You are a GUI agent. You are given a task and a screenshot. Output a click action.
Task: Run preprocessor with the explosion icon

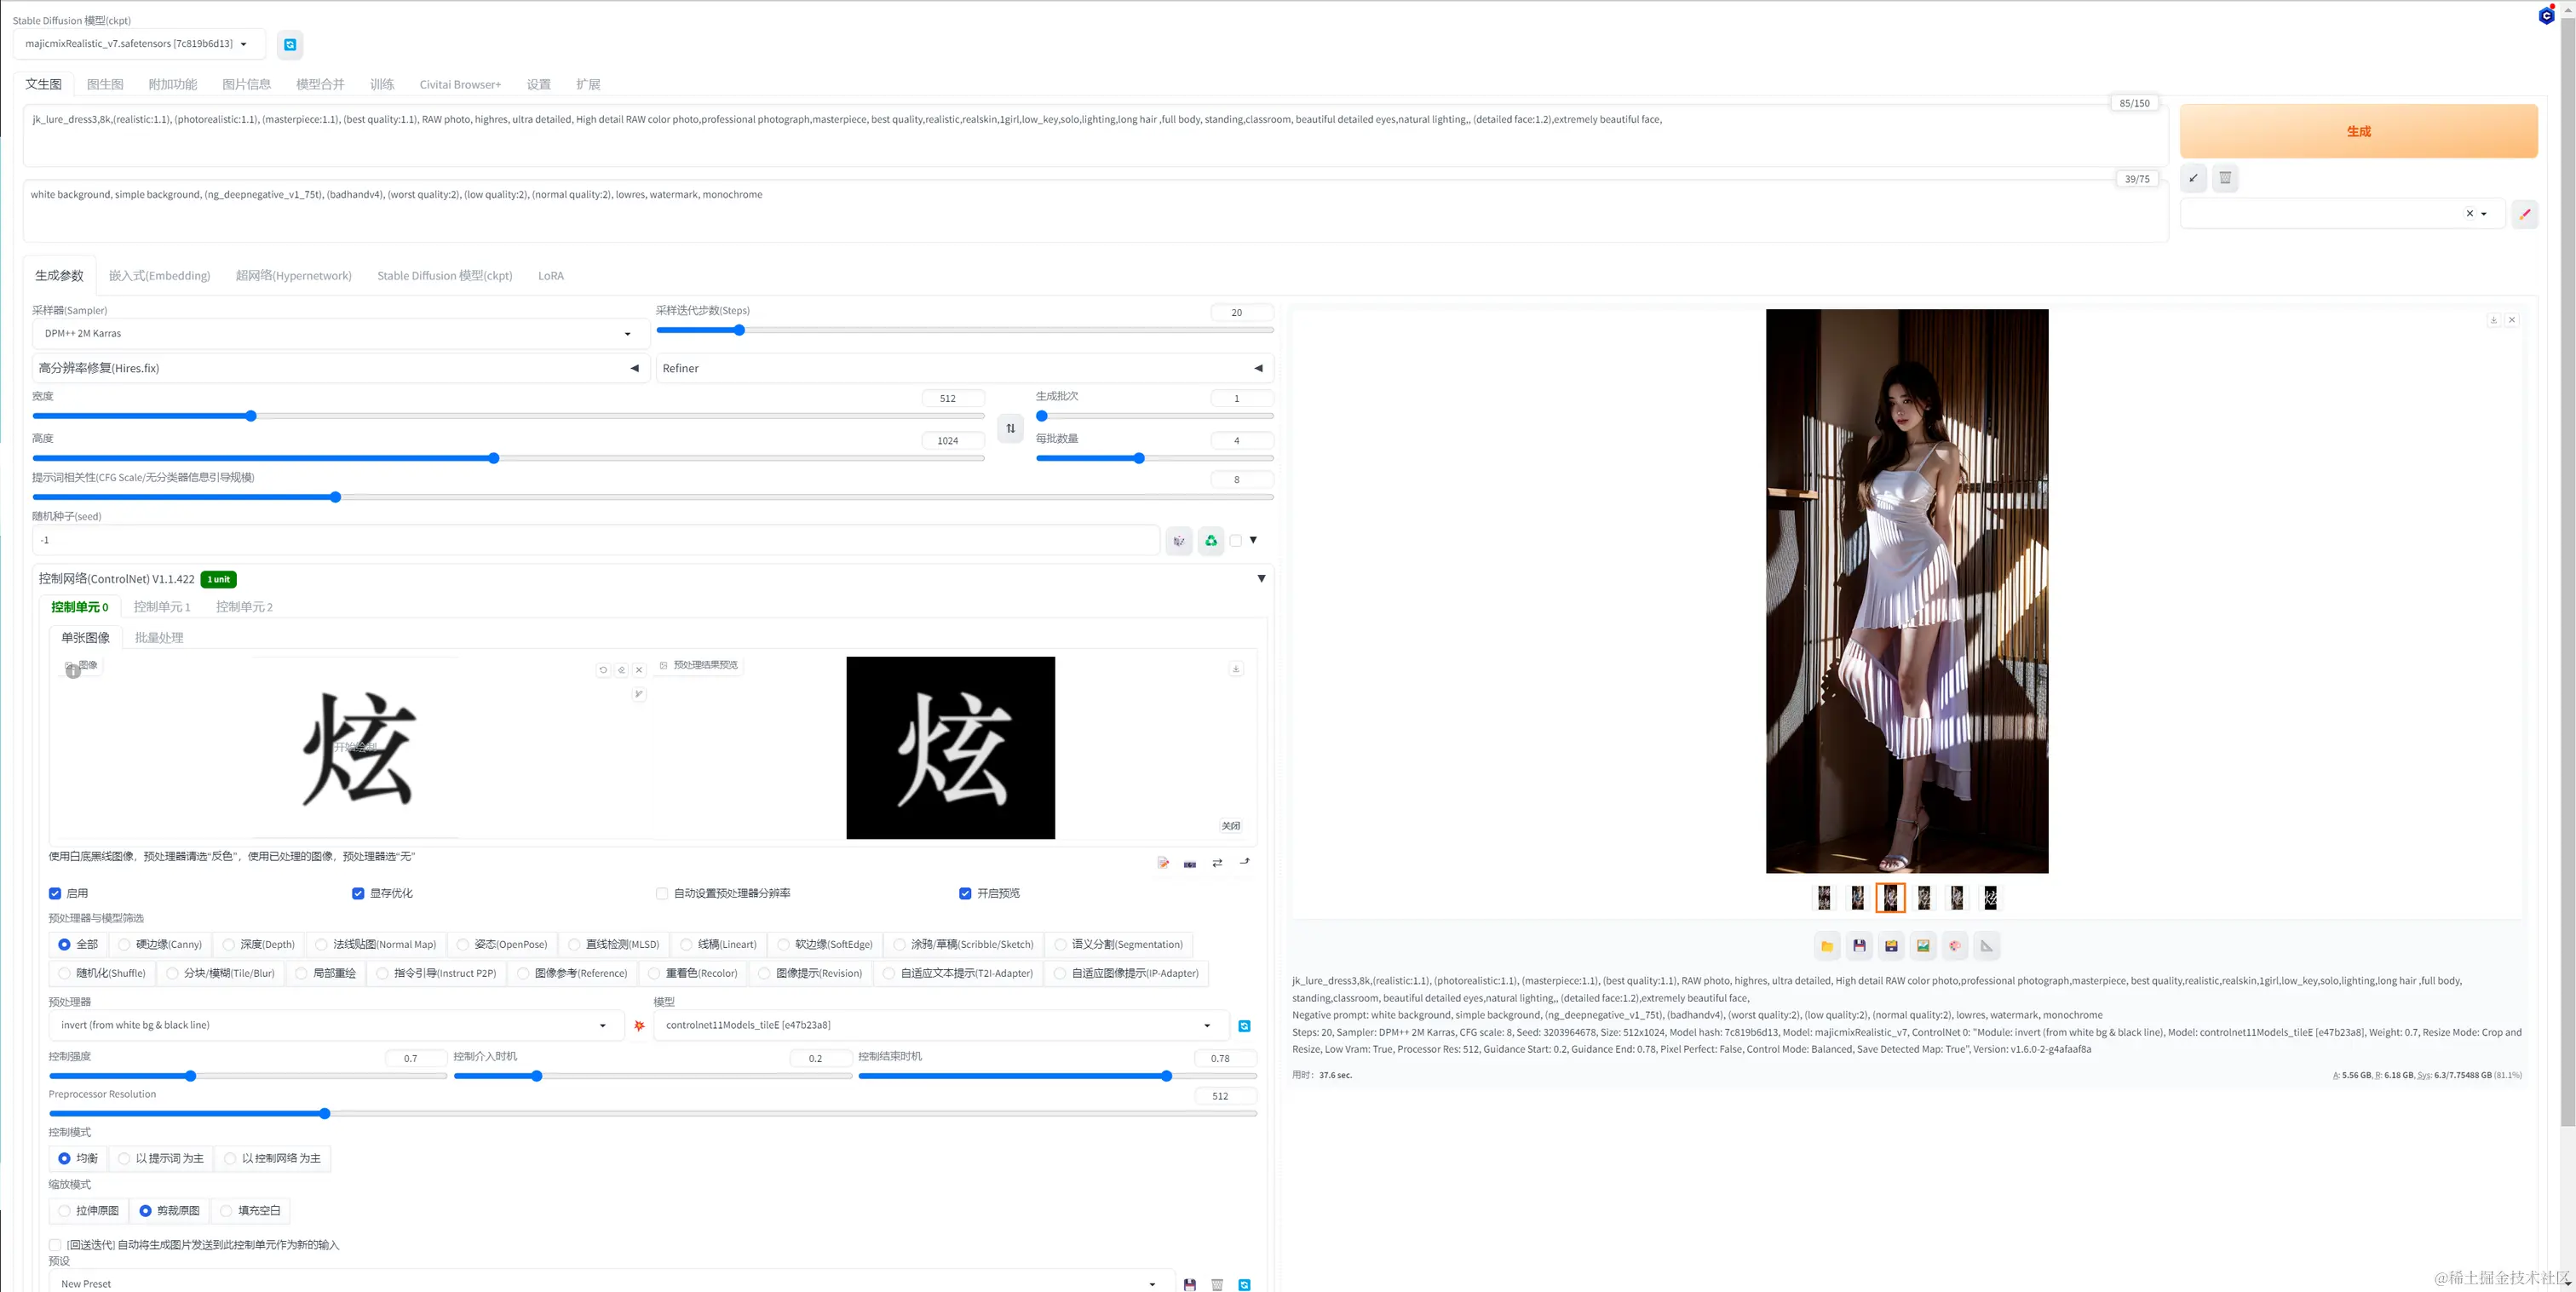[x=639, y=1026]
